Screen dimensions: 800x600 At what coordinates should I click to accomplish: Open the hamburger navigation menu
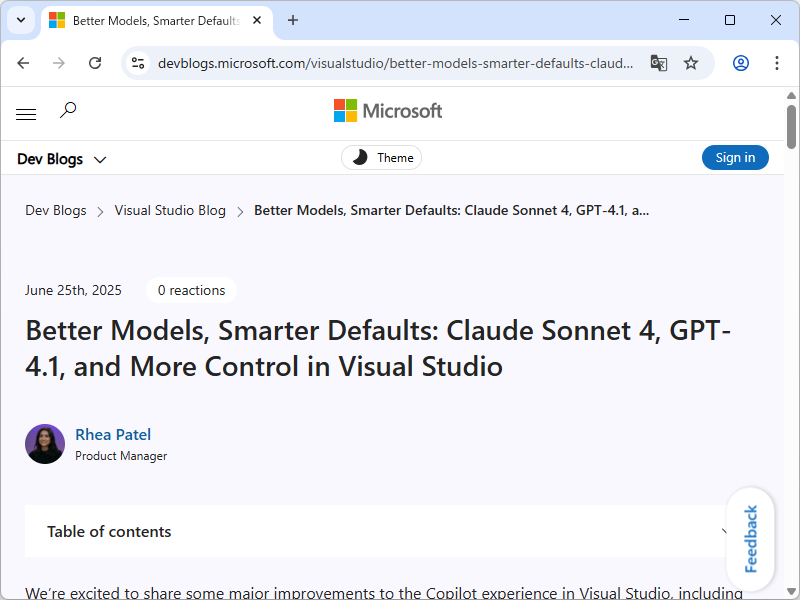(x=26, y=113)
